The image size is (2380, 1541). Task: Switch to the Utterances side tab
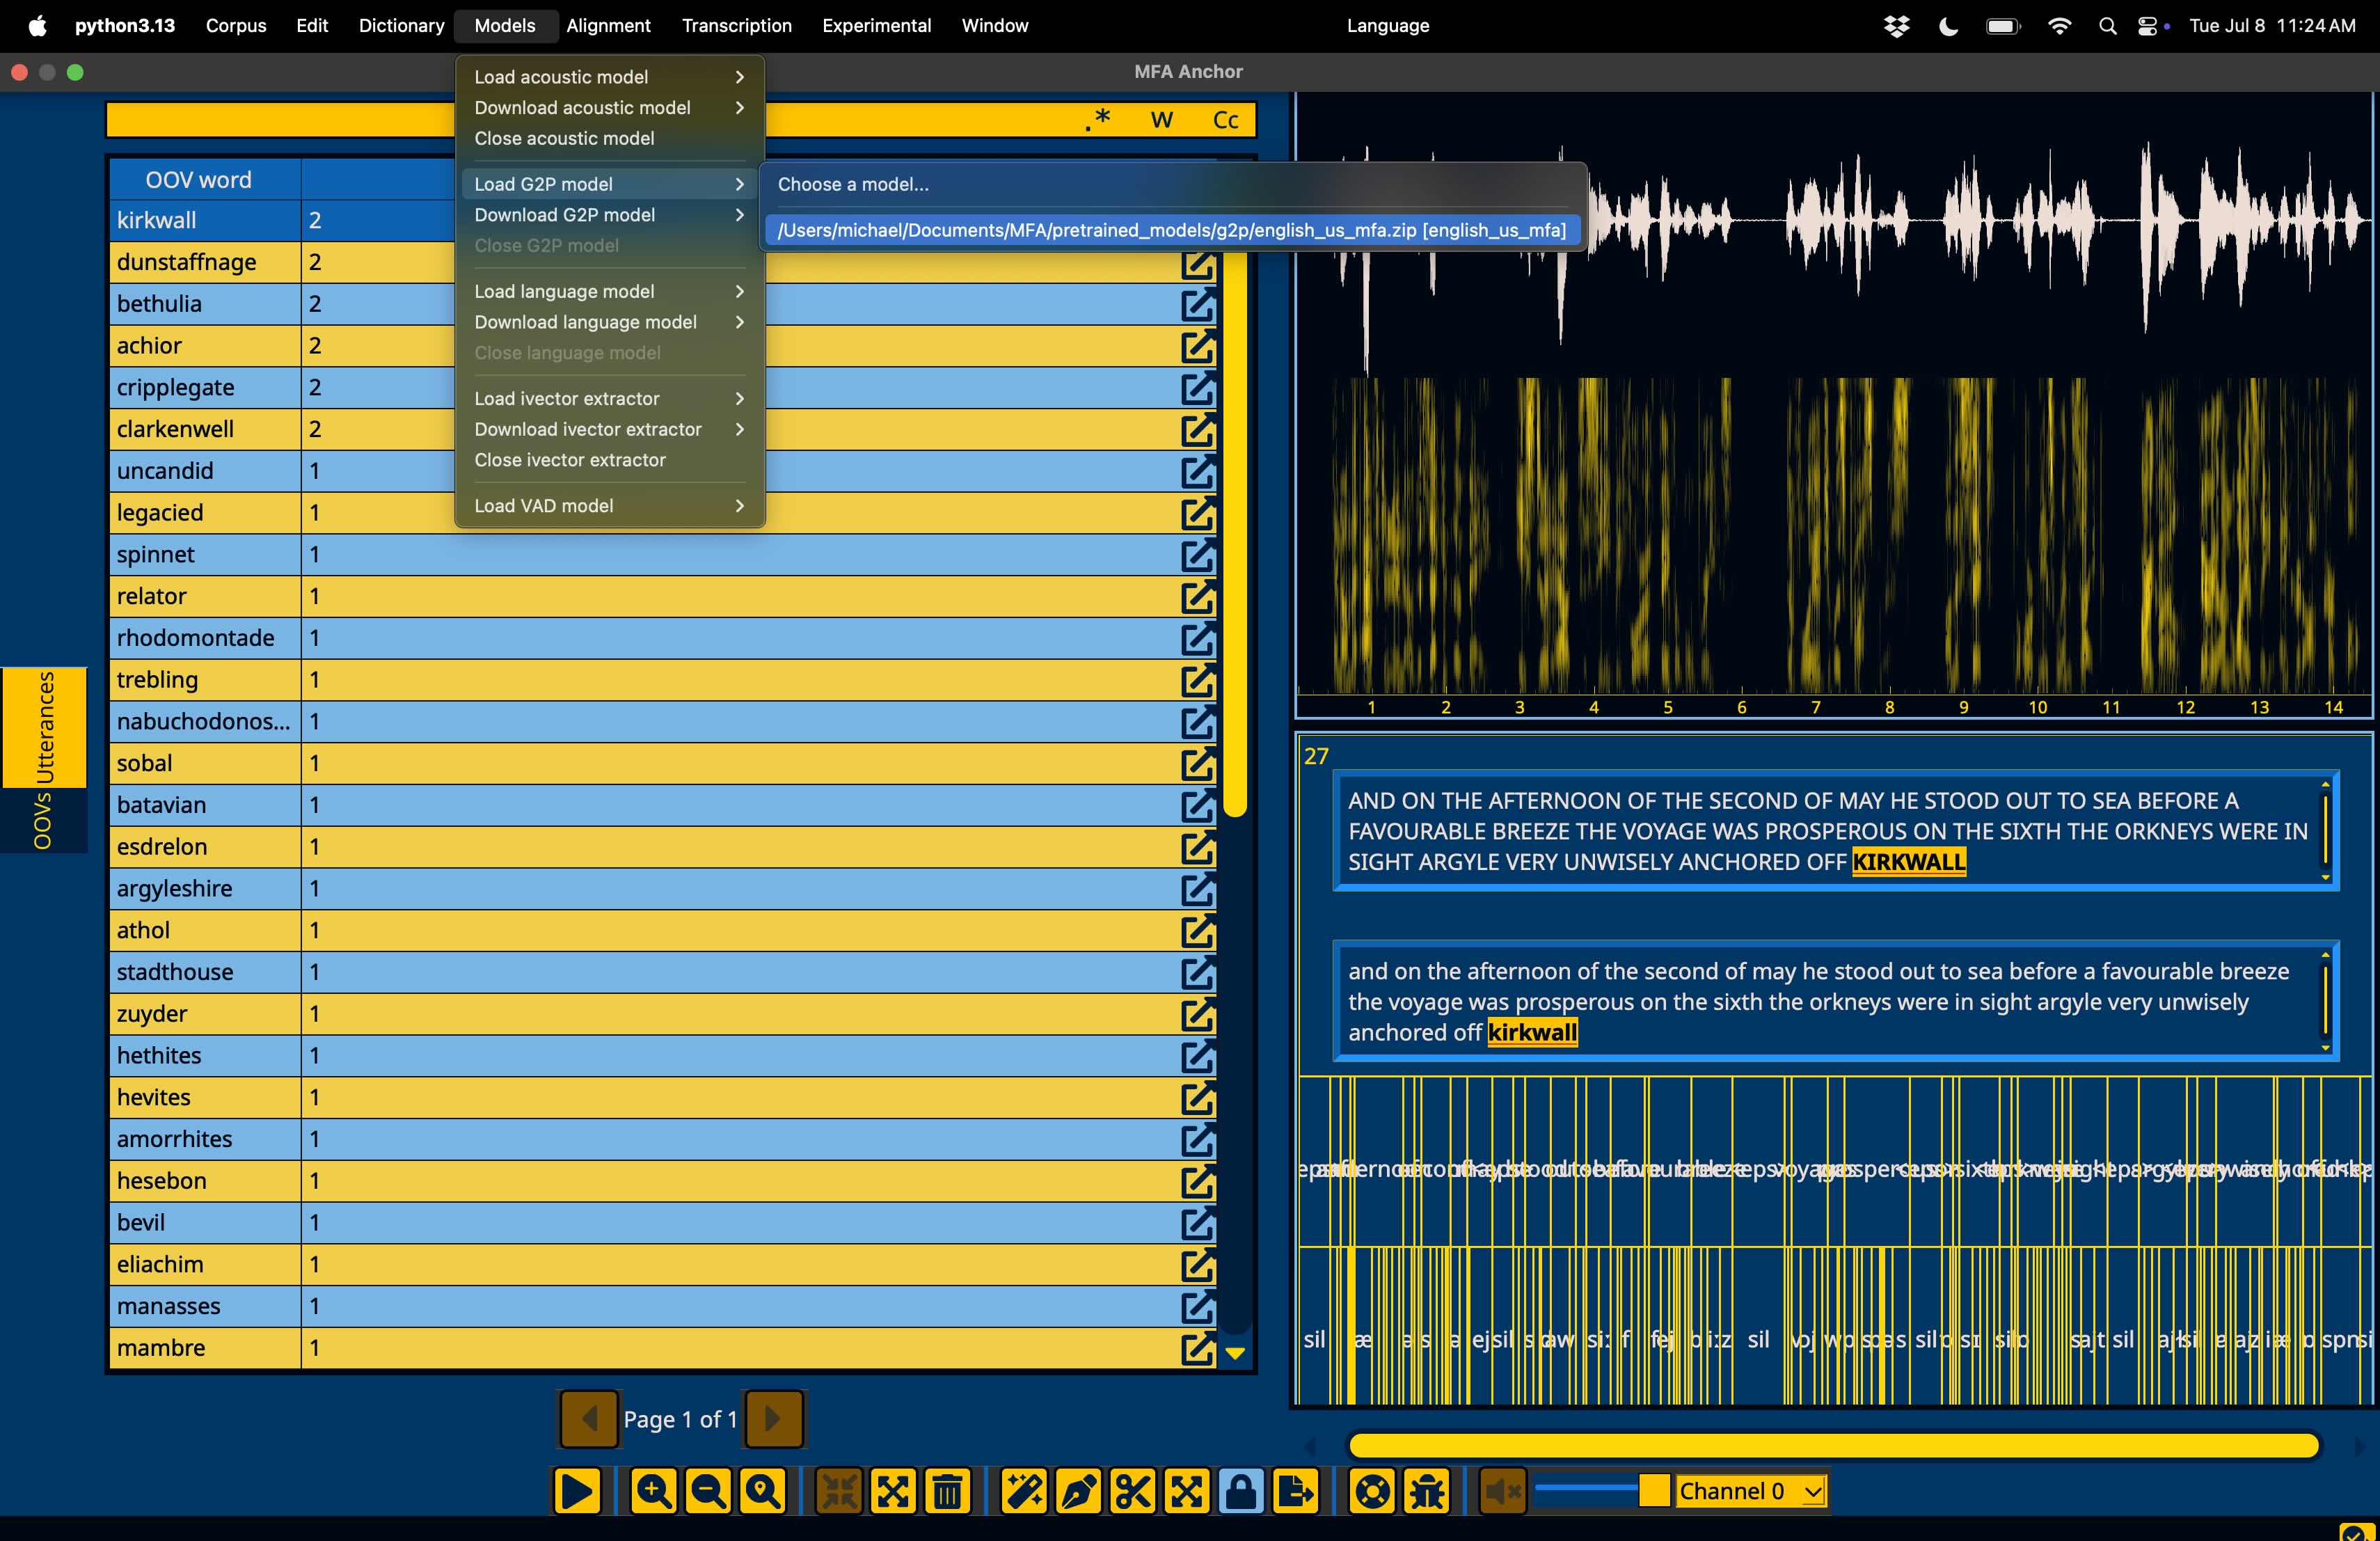(x=44, y=727)
